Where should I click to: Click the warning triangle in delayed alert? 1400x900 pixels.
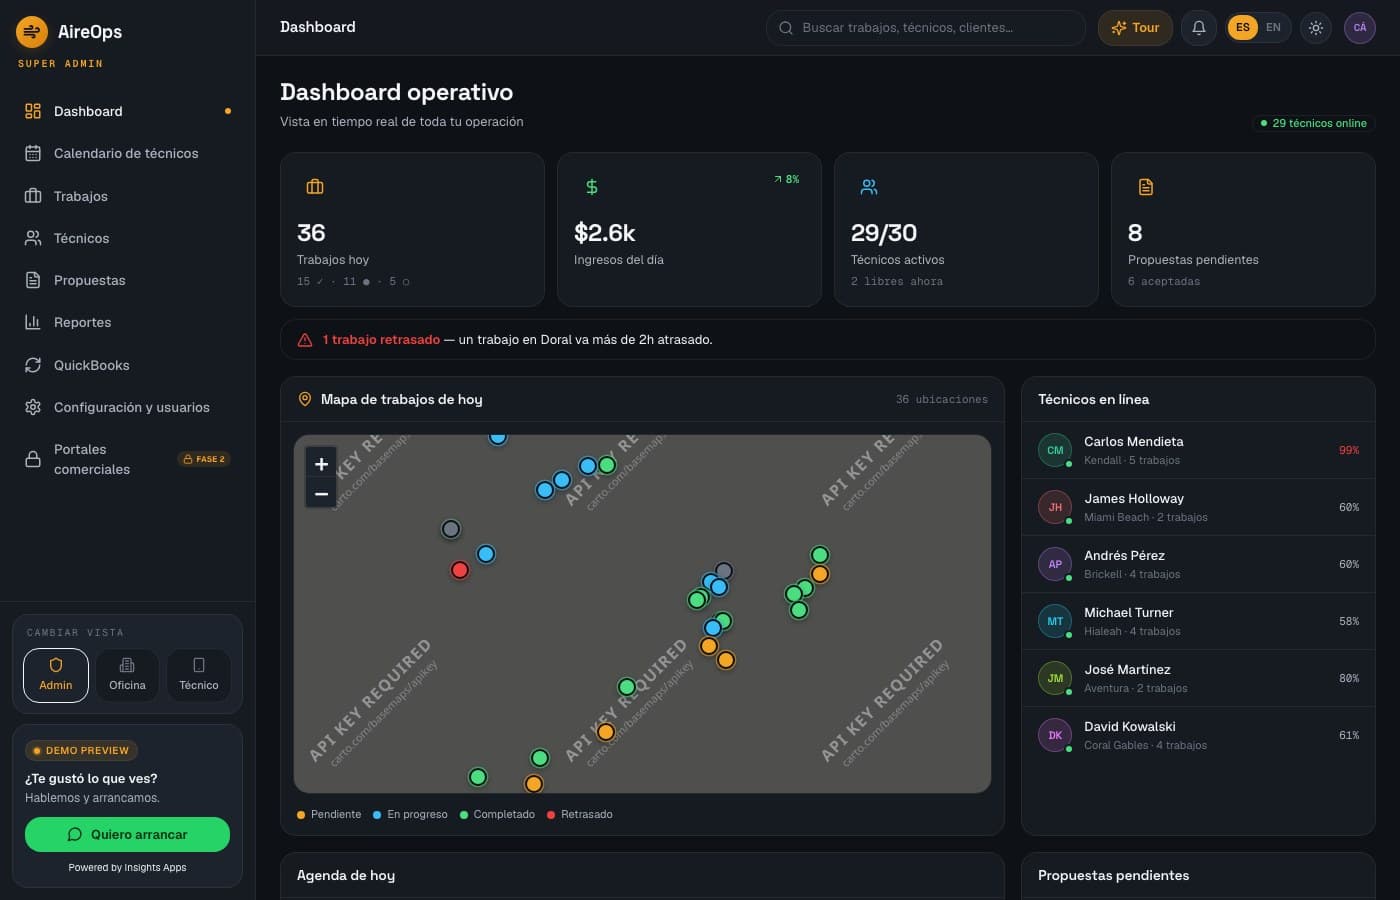(x=305, y=340)
